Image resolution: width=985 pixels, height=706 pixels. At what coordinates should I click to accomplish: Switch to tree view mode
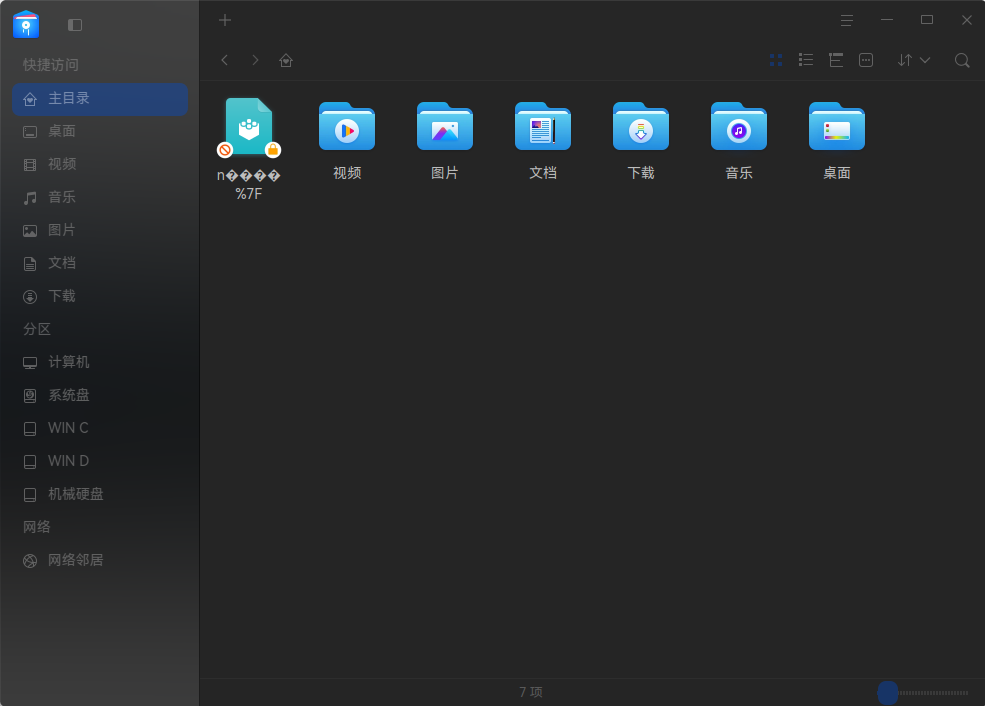(x=836, y=60)
